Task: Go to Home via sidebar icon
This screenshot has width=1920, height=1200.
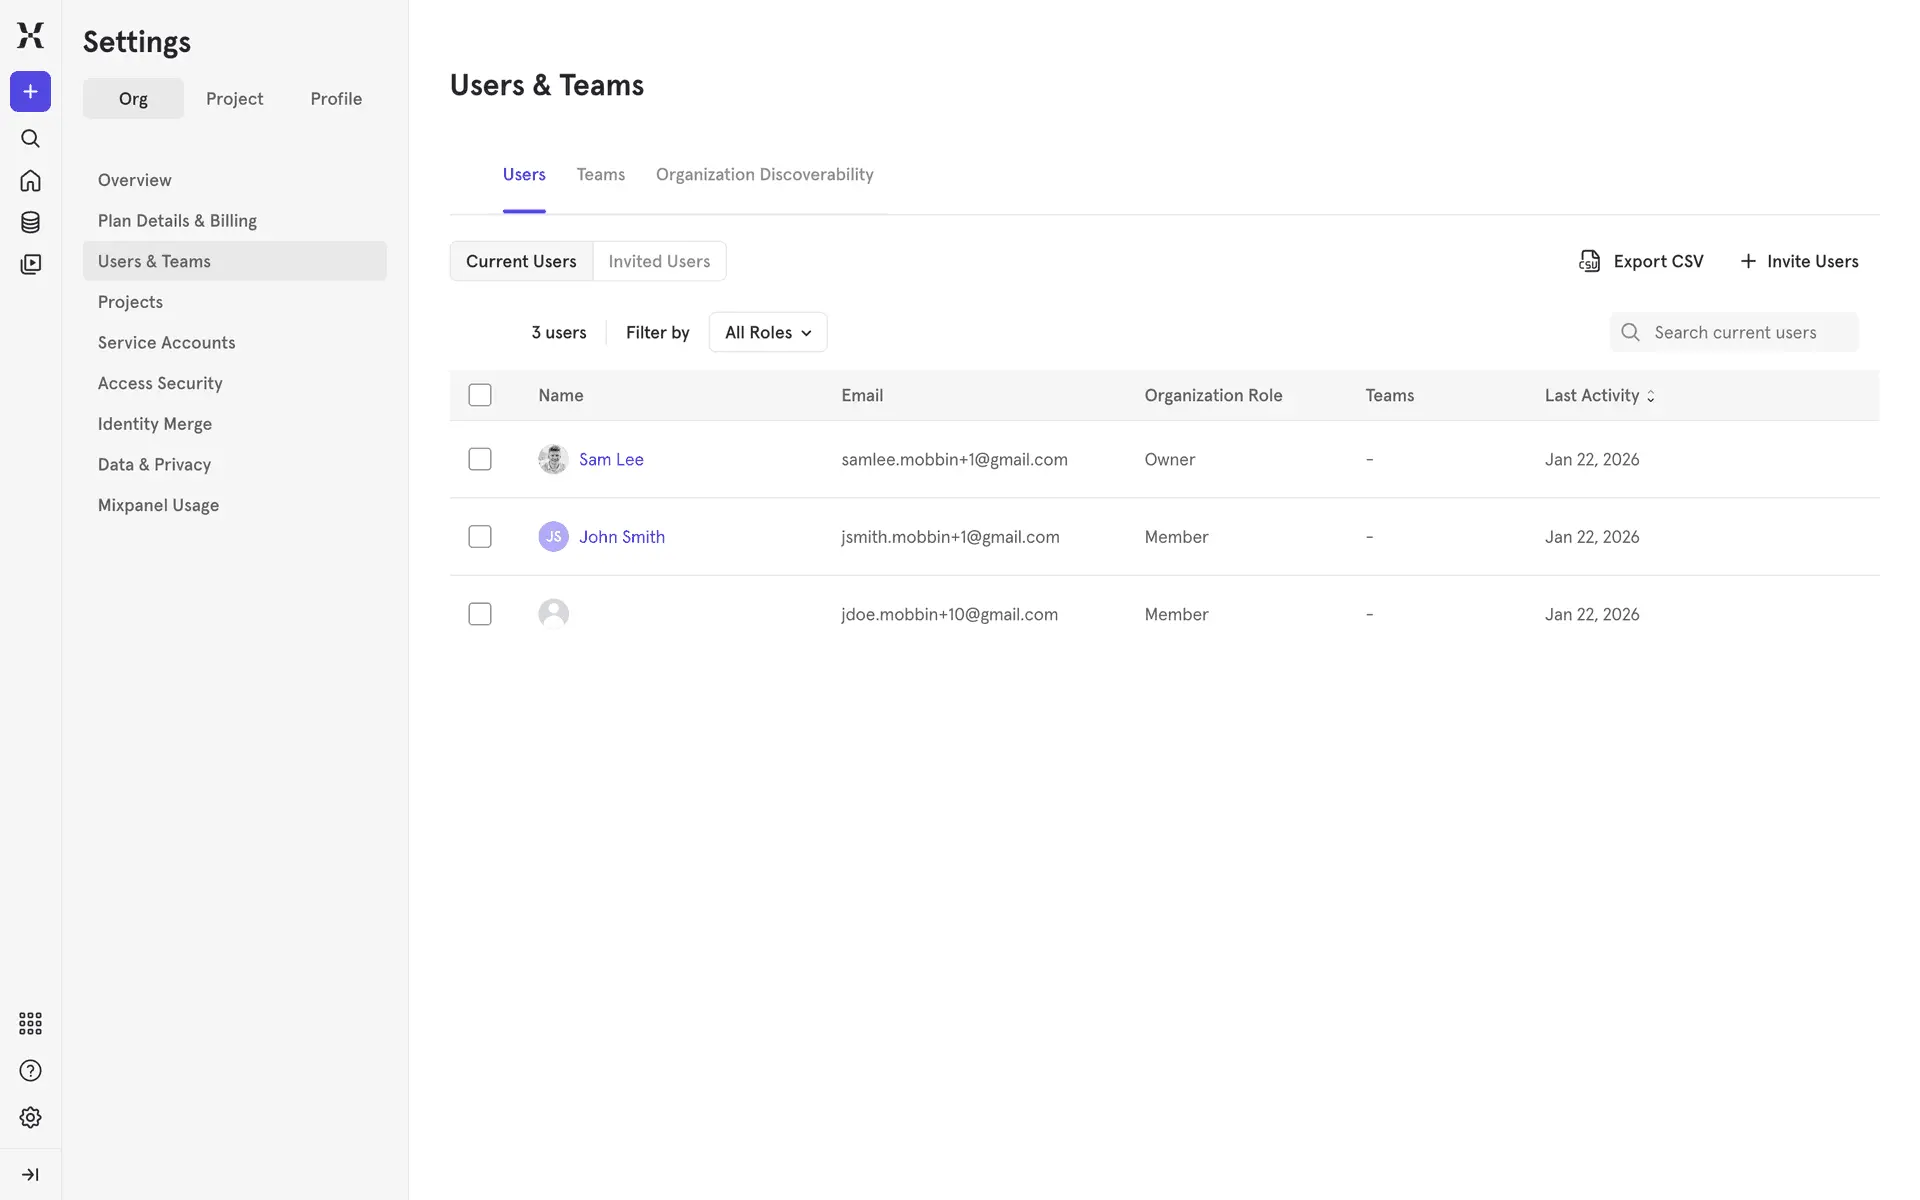Action: tap(30, 181)
